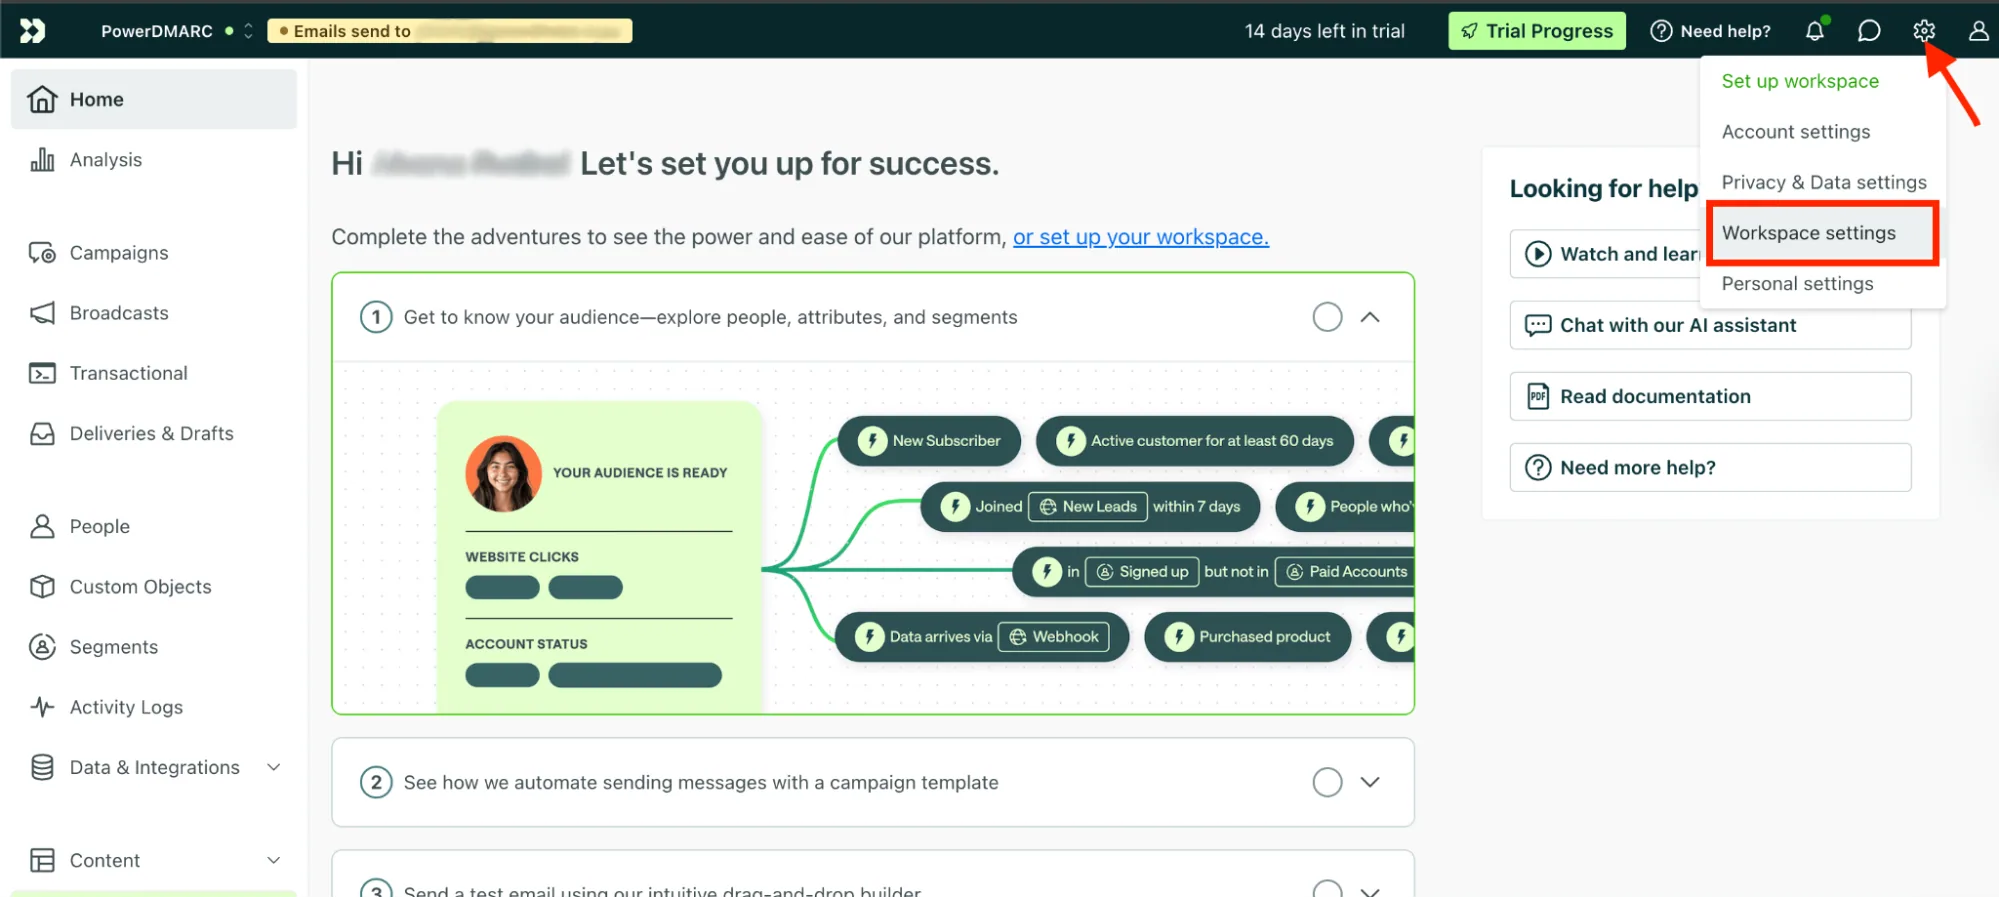Screen dimensions: 1999x898
Task: Collapse step 1 audience section chevron
Action: [x=1370, y=317]
